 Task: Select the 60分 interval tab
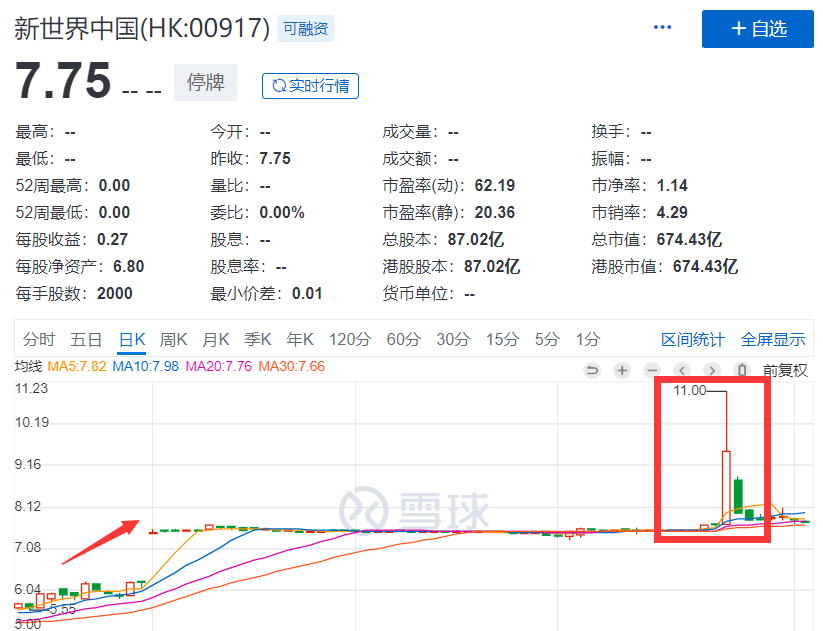pos(404,340)
